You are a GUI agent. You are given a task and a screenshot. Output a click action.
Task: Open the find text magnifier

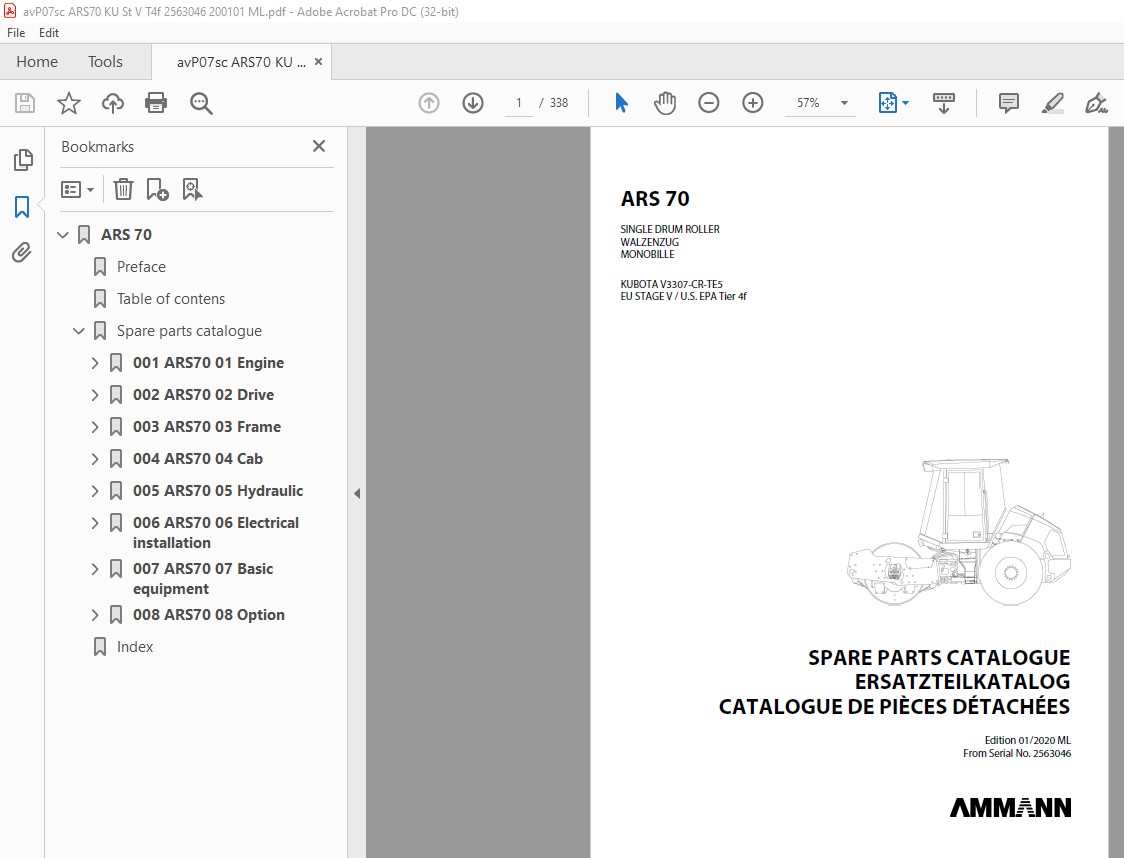(x=201, y=103)
